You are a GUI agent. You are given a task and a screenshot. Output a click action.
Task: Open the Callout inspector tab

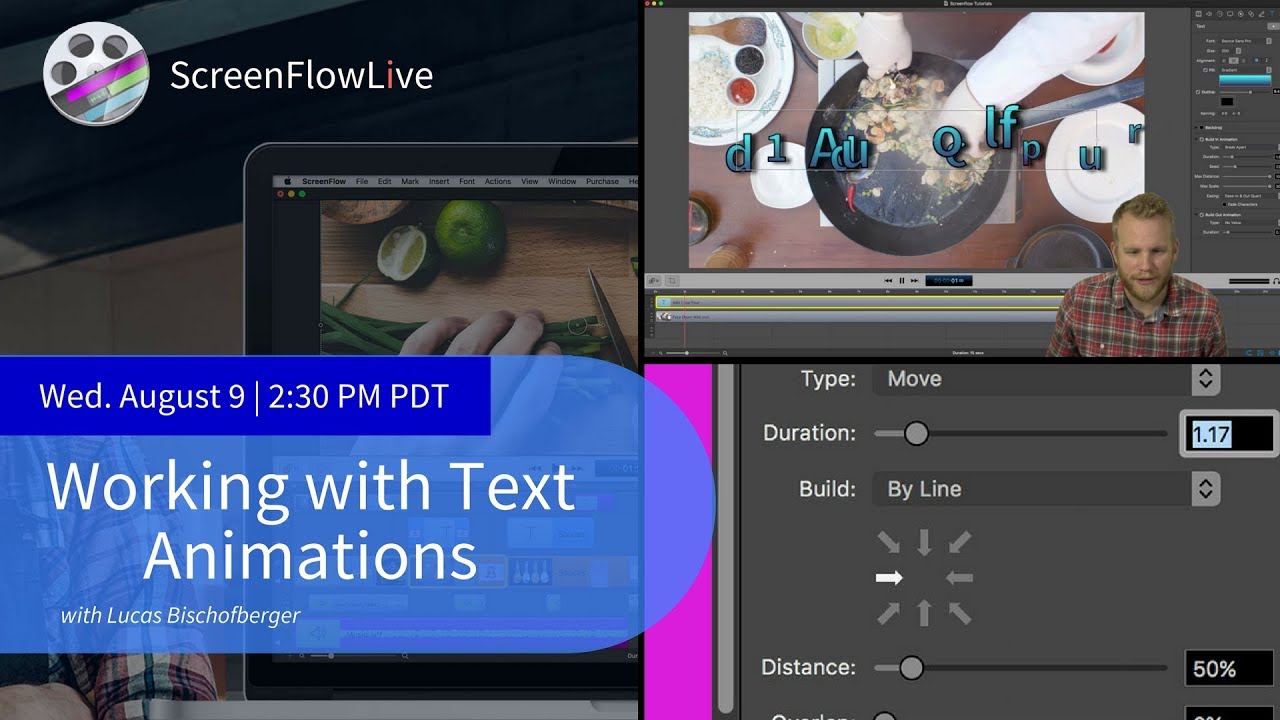[1241, 14]
